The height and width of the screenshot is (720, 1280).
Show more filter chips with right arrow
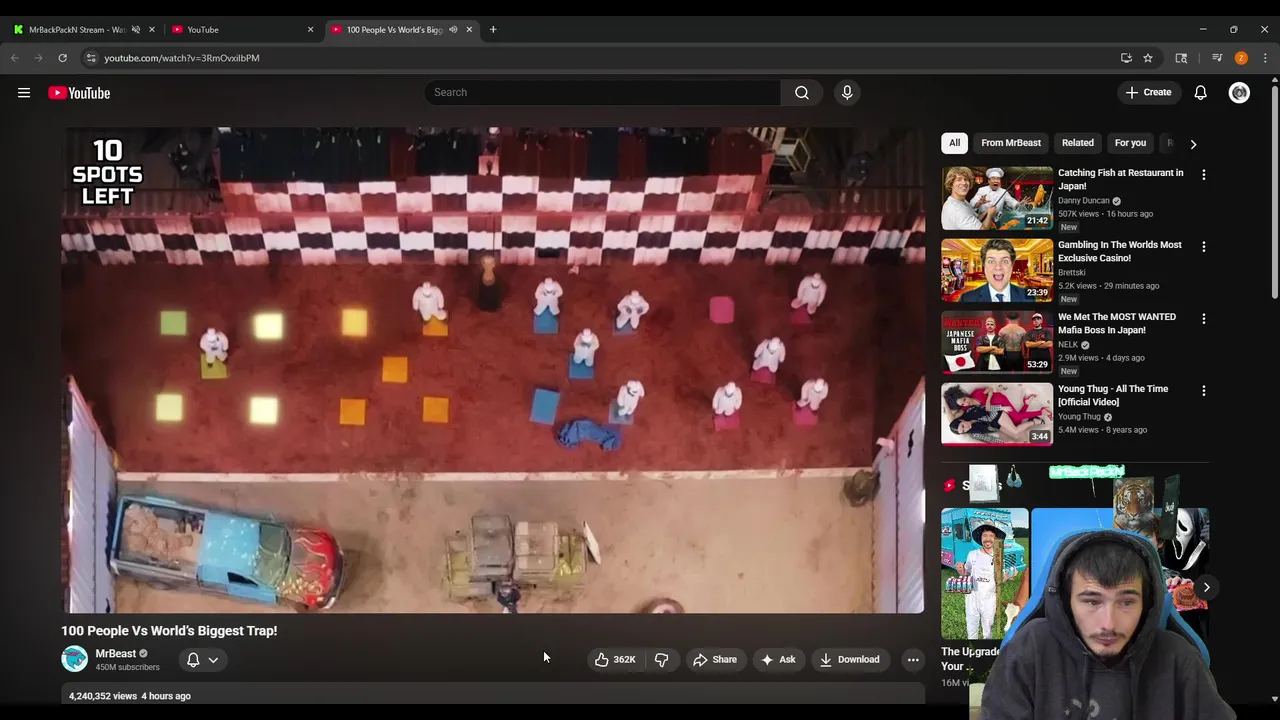tap(1193, 143)
